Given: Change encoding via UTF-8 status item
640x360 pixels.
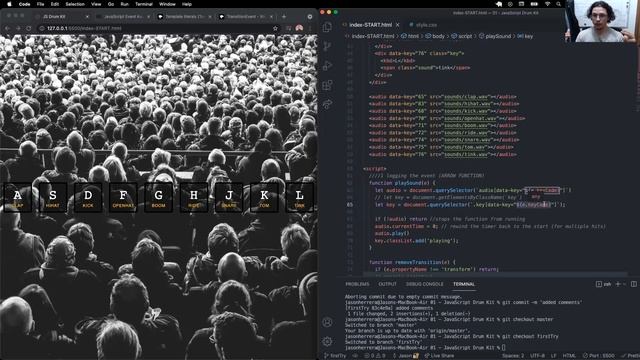Looking at the screenshot, I should pos(537,356).
